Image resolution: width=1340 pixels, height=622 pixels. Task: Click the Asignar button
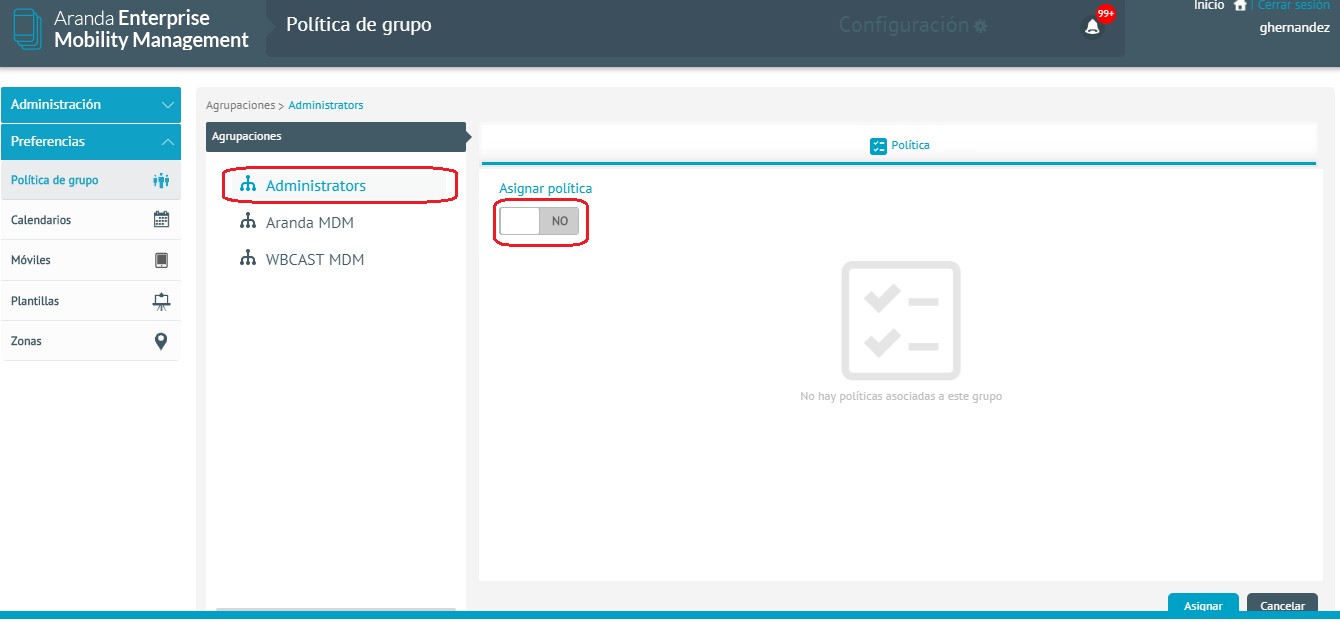(1203, 605)
